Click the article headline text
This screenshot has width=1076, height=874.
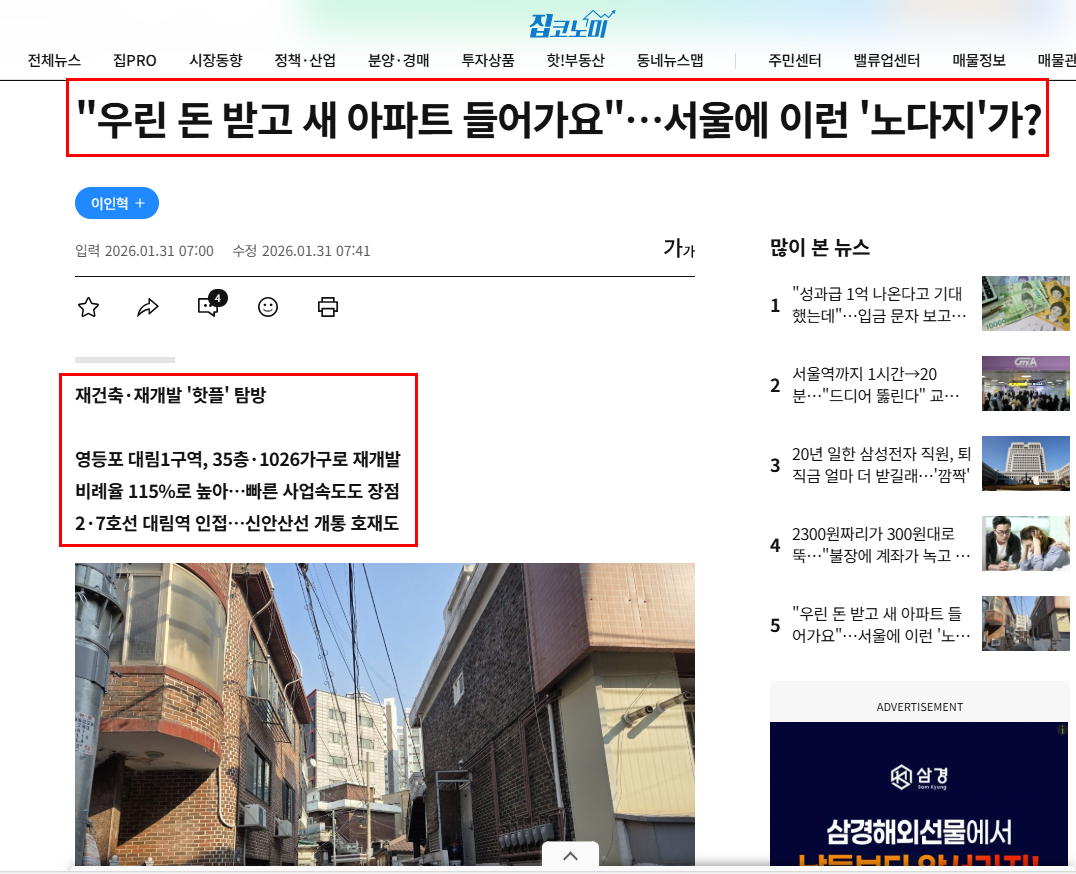coord(558,119)
